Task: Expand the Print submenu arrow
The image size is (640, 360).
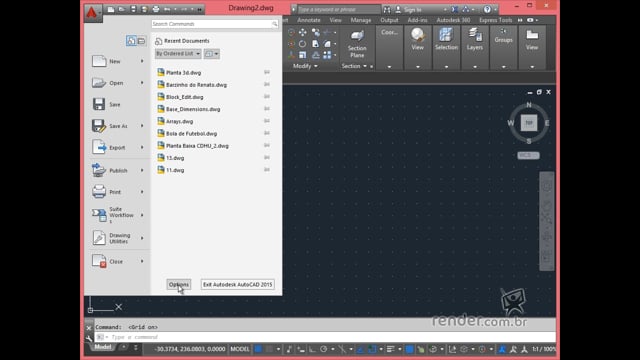Action: point(142,192)
